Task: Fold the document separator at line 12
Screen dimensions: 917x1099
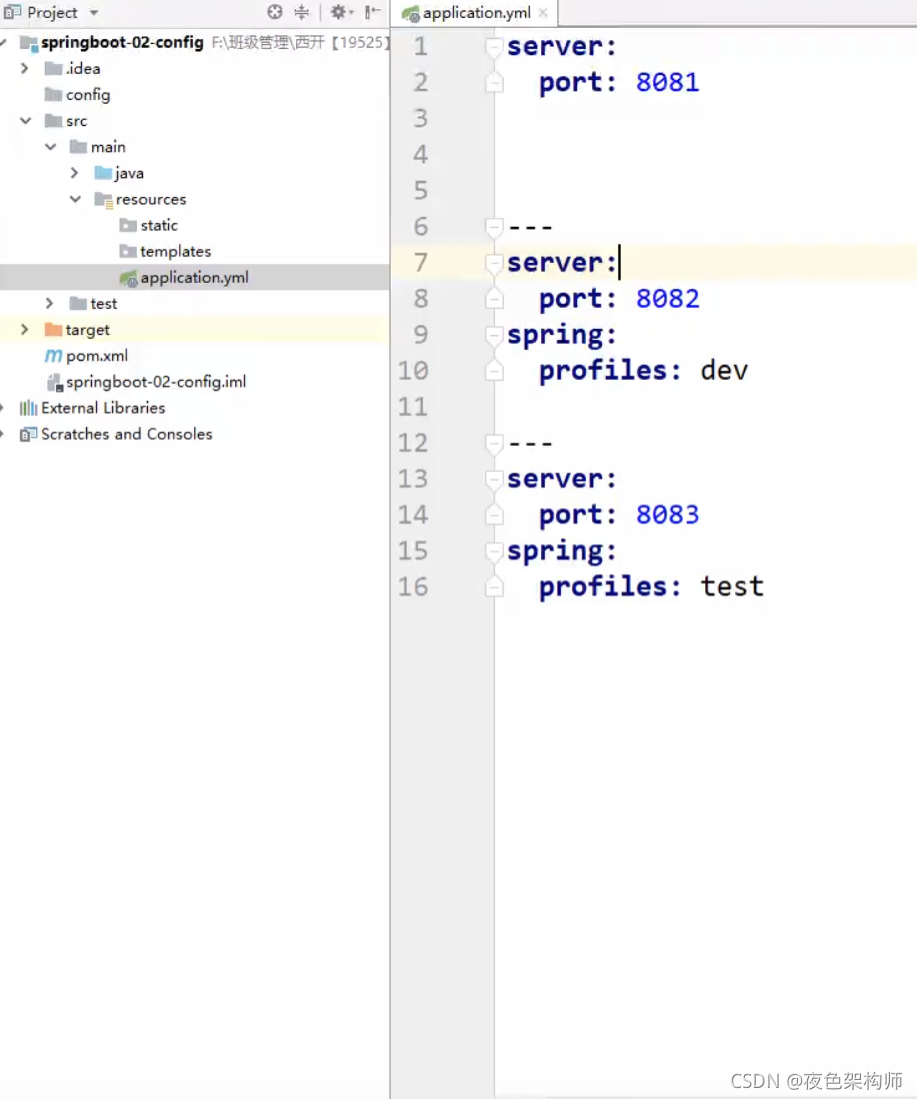Action: click(x=494, y=443)
